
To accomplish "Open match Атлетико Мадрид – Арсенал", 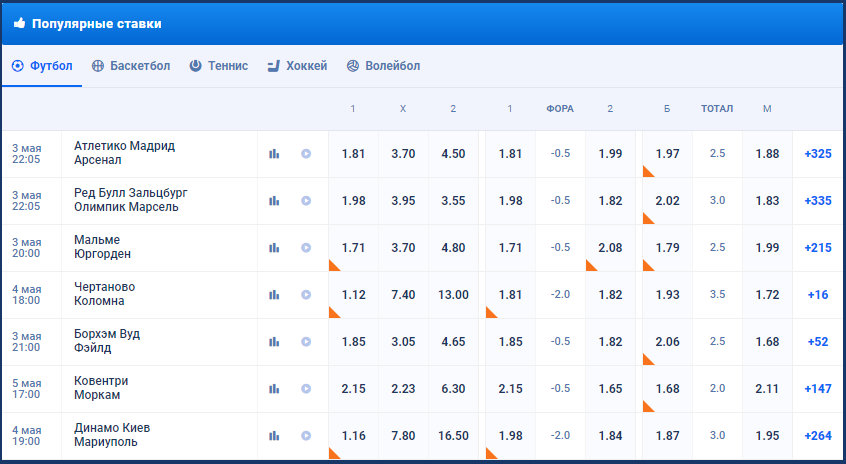I will (x=125, y=153).
